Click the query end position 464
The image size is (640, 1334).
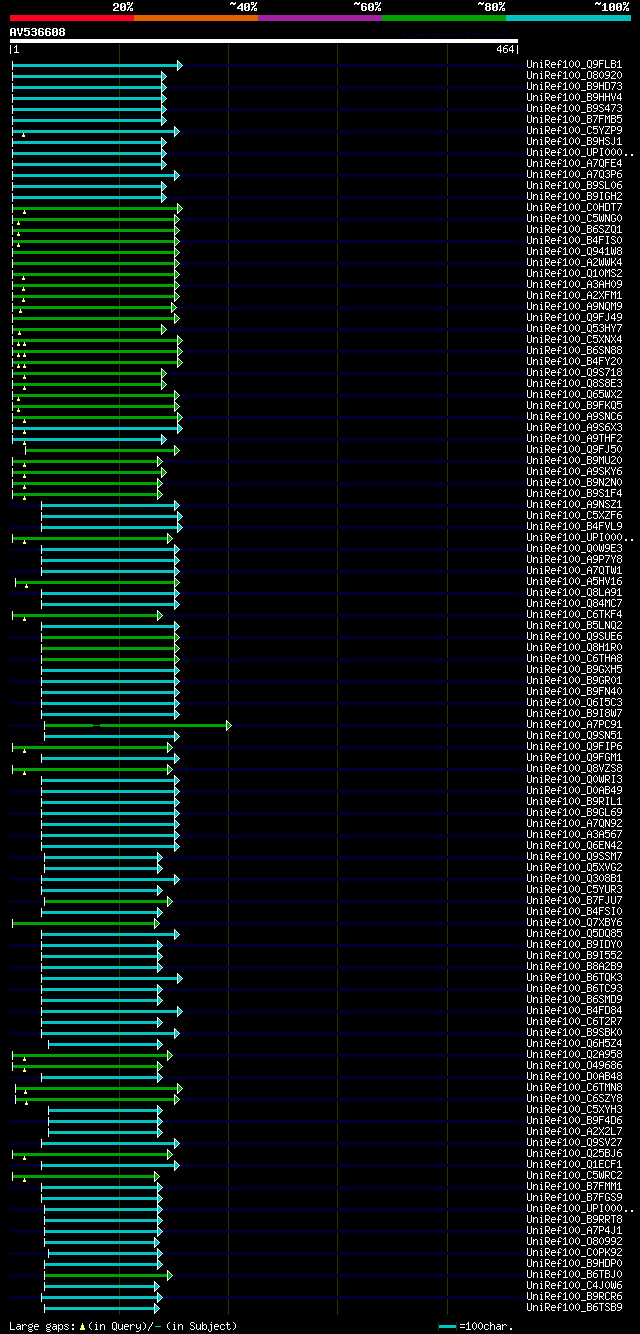[x=505, y=49]
